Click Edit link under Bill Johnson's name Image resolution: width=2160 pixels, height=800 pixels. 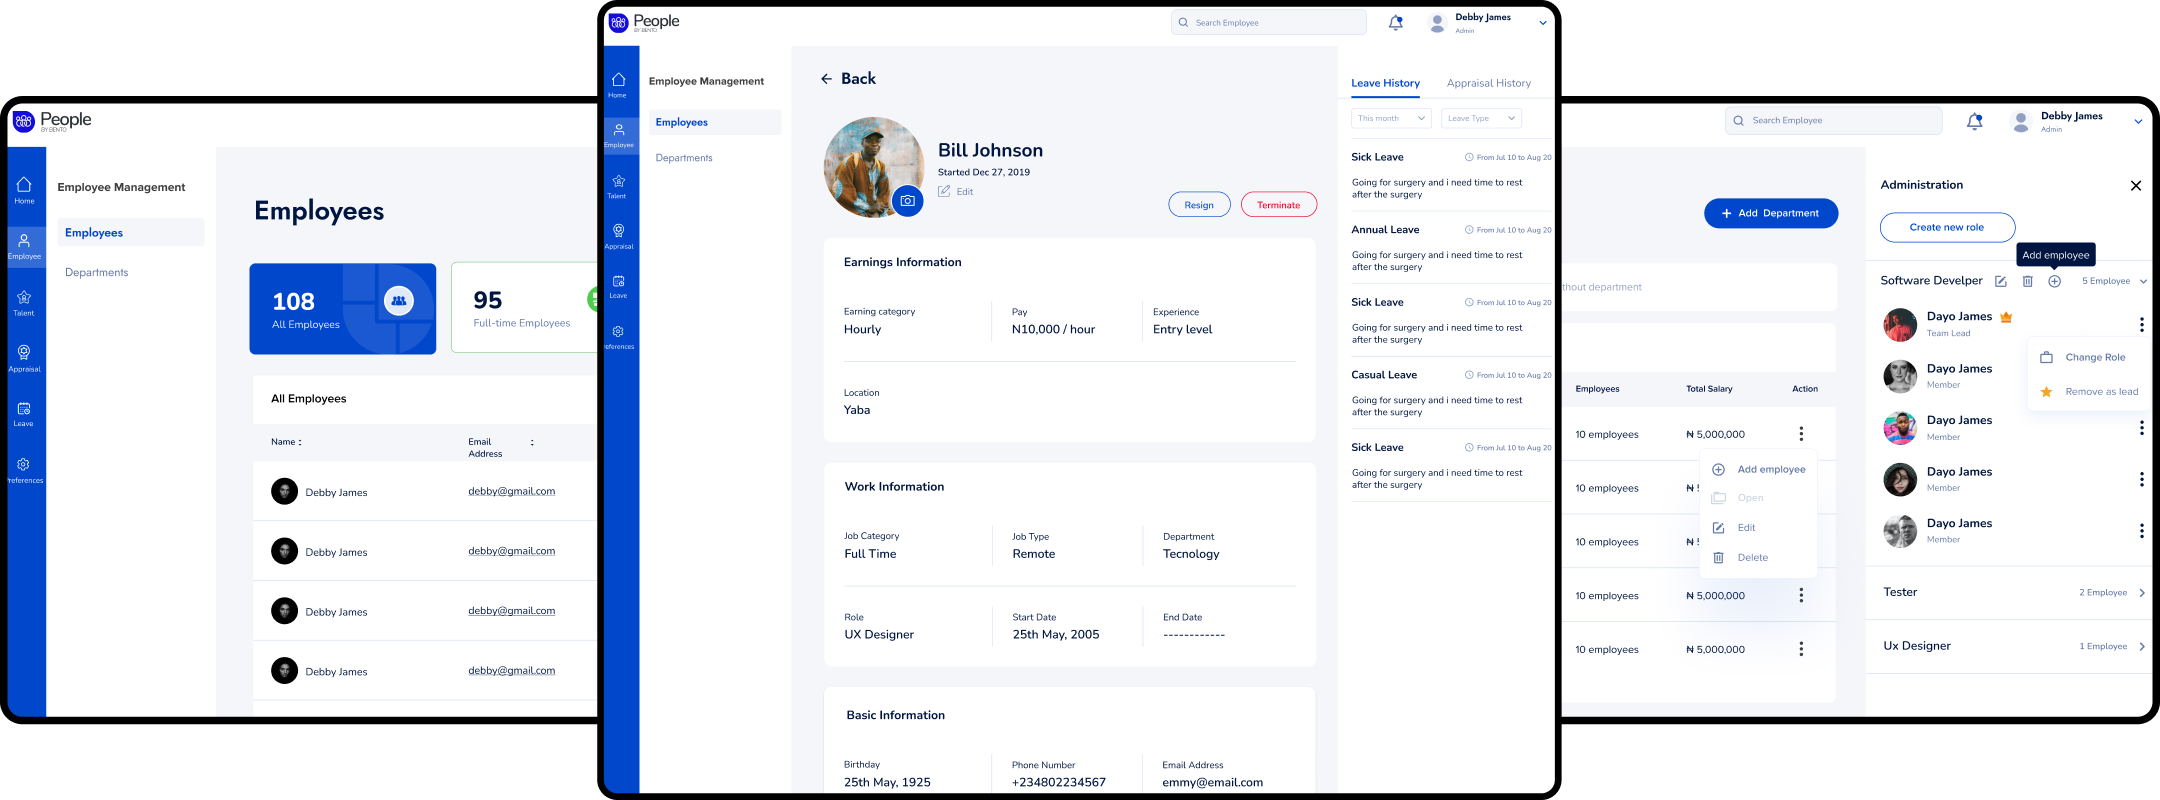click(956, 191)
